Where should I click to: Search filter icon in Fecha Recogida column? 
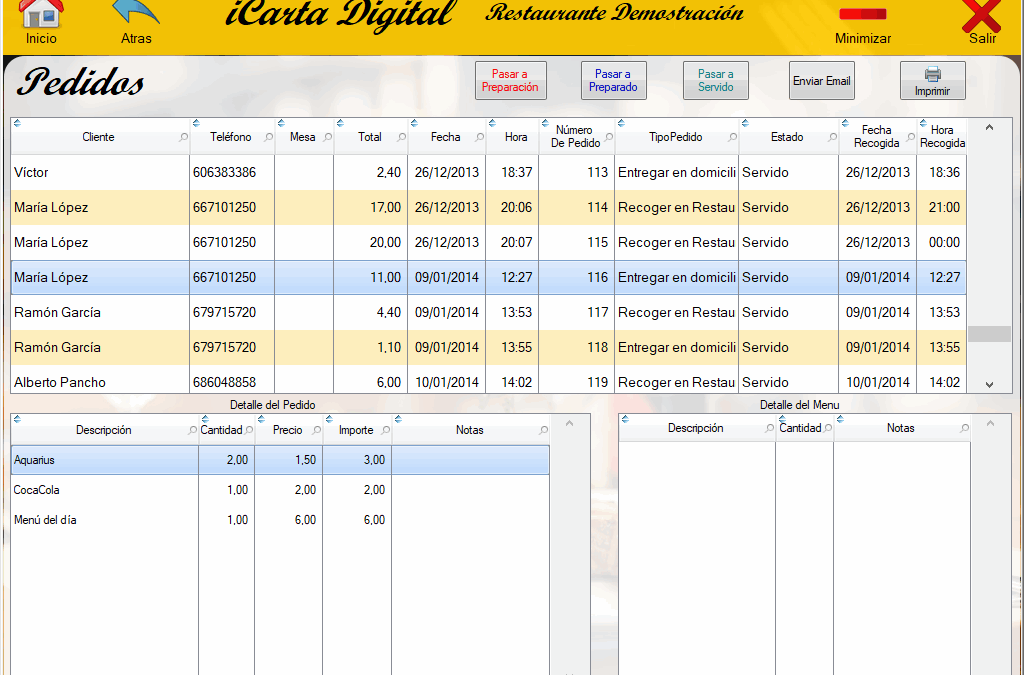(x=910, y=137)
